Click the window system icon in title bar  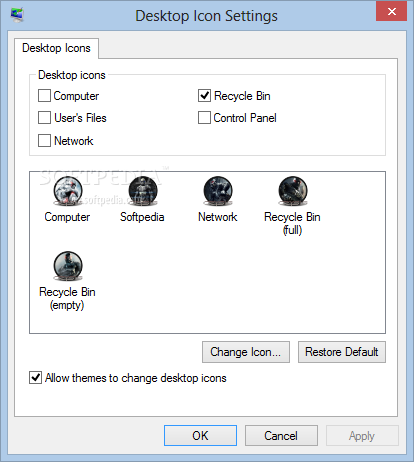pyautogui.click(x=17, y=15)
